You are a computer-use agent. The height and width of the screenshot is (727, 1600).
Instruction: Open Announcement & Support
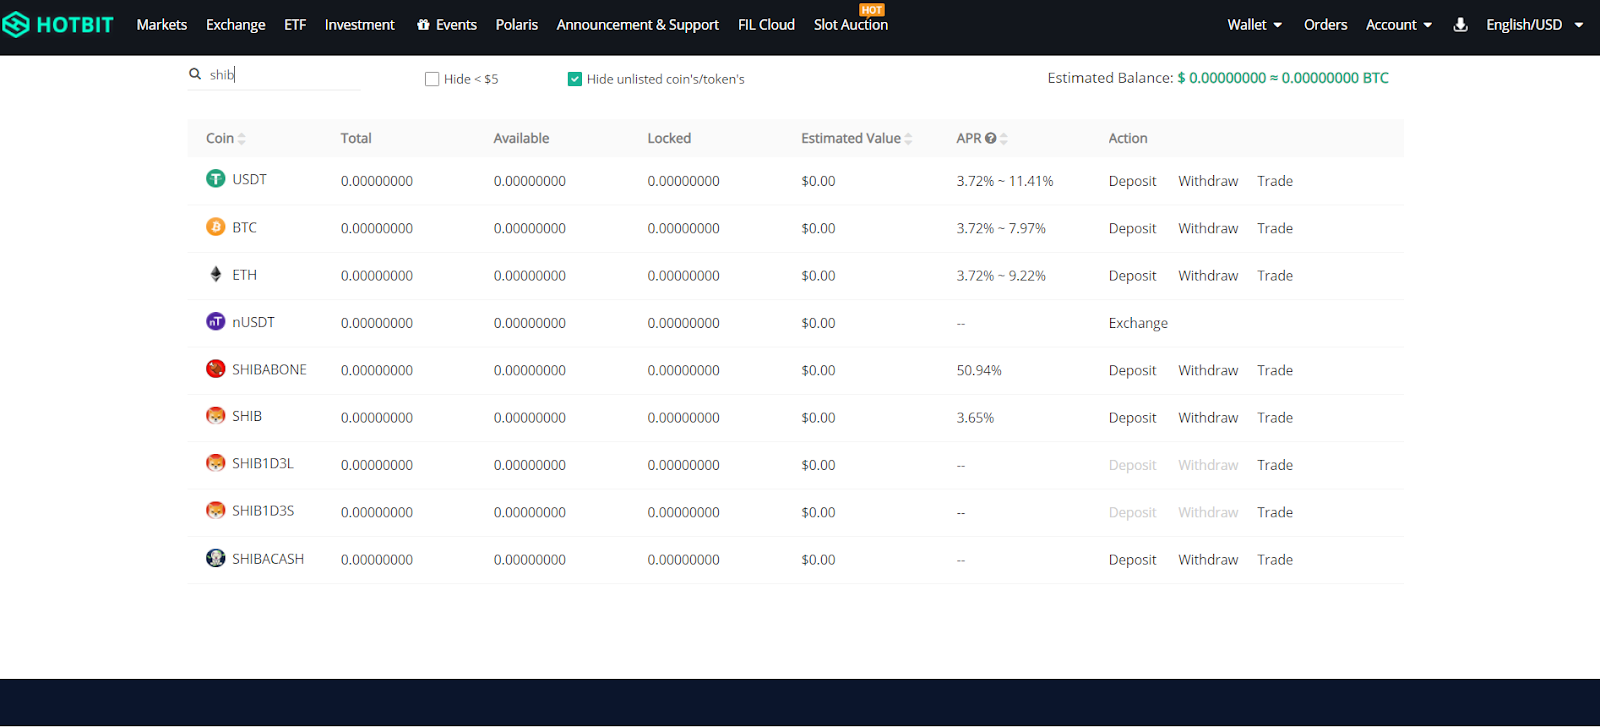tap(638, 25)
